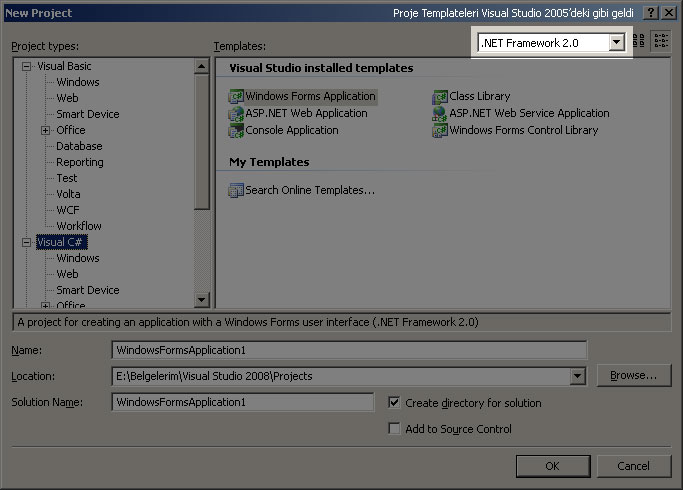Select Smart Device under Visual Basic
The image size is (683, 490).
(x=87, y=114)
